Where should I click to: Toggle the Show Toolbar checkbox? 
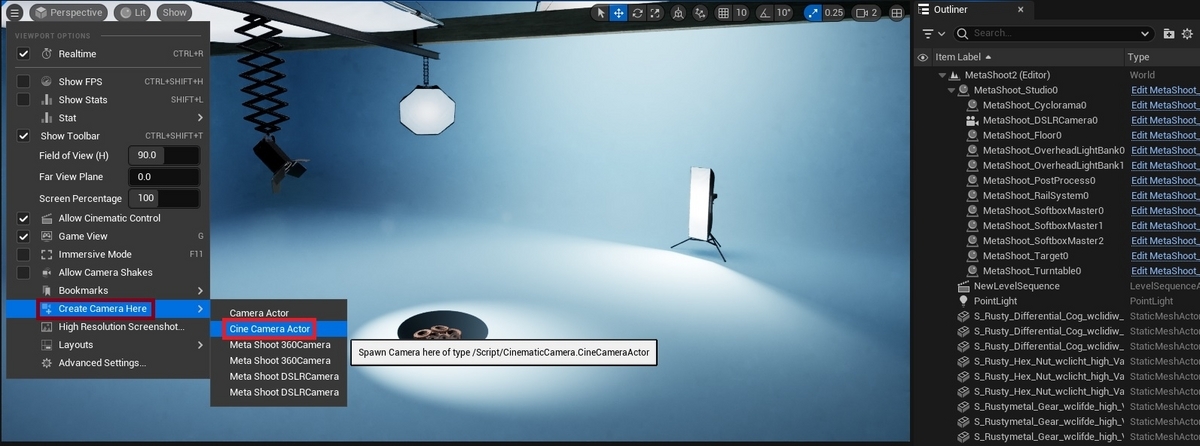(x=24, y=136)
